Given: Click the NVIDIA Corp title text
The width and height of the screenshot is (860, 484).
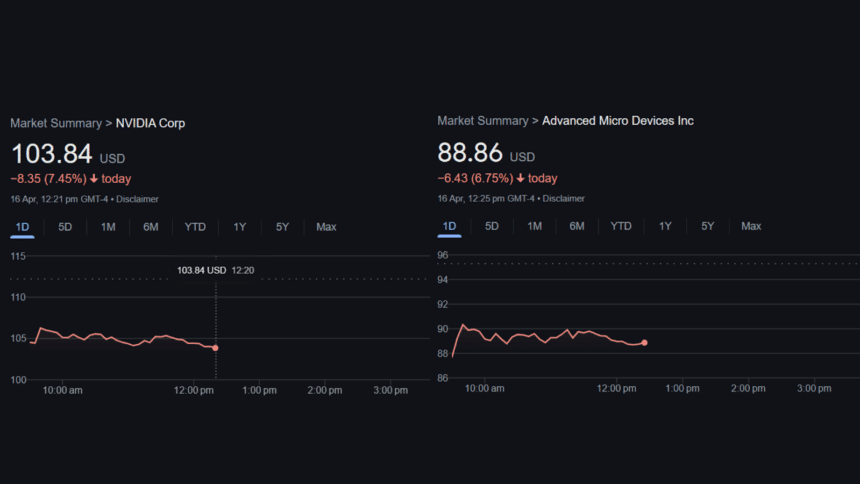Looking at the screenshot, I should click(150, 123).
